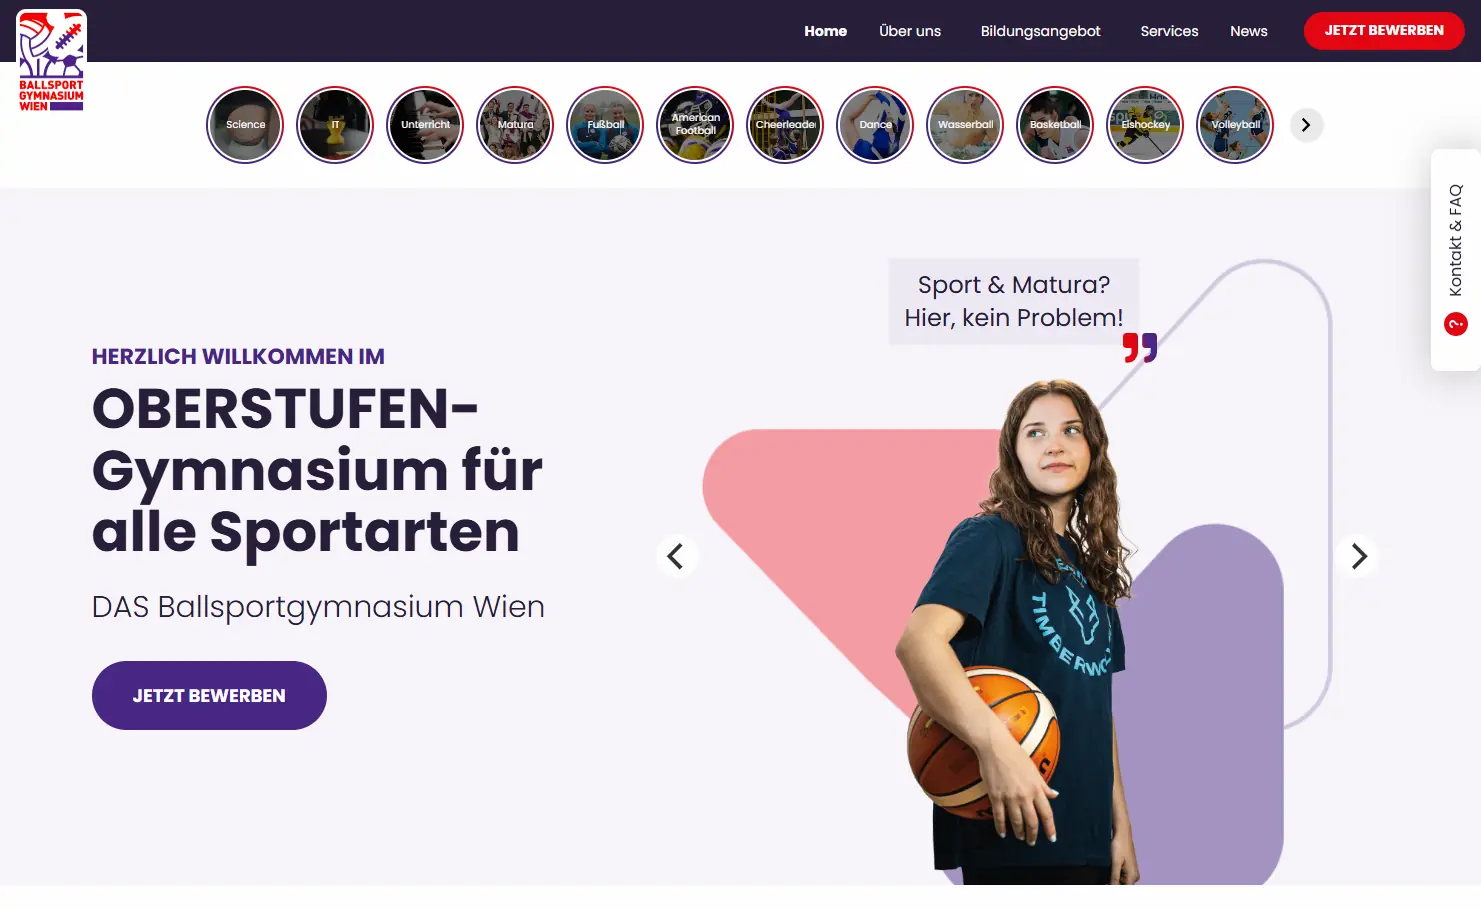Open the American Football story circle

pyautogui.click(x=695, y=125)
